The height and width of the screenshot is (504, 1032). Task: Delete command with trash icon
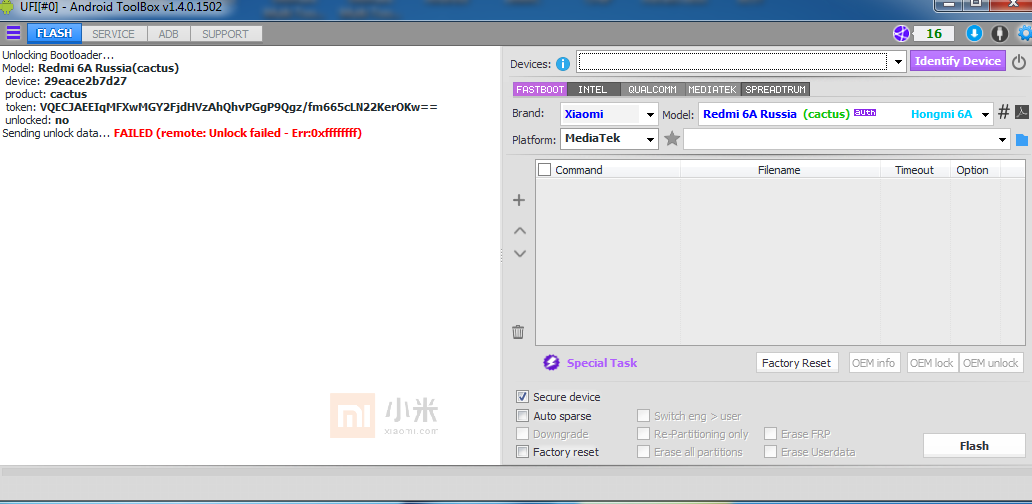518,332
